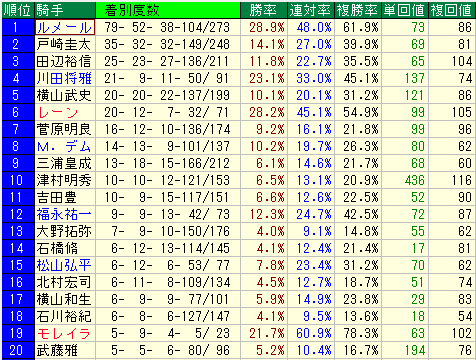Viewport: 476px width, 360px height.
Task: Sort by the 勝率 column header
Action: 264,10
